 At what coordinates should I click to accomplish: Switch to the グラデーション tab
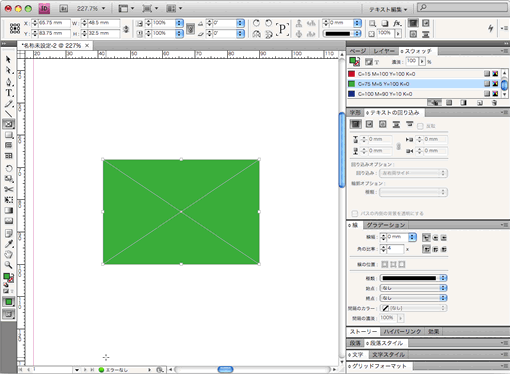coord(386,225)
